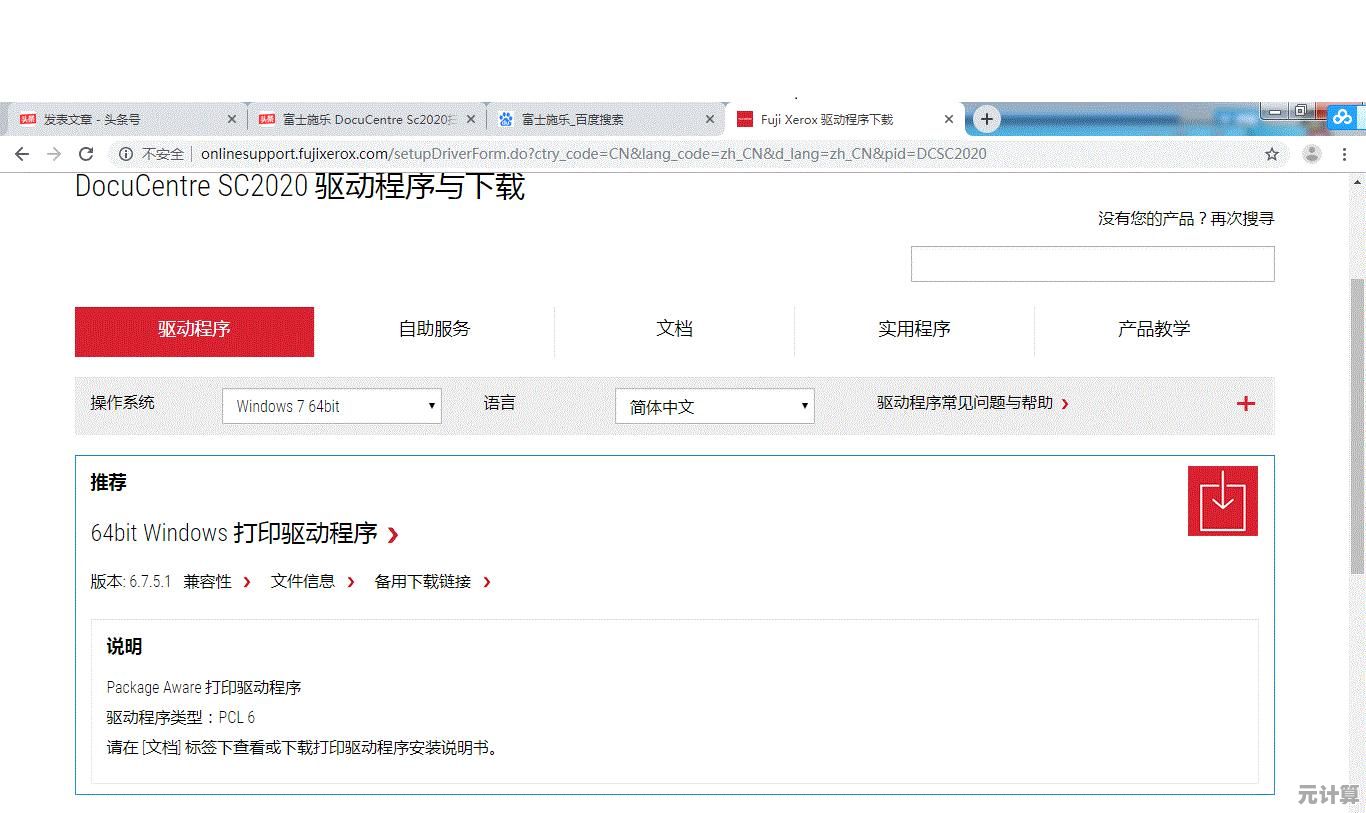Open a new browser tab with the plus icon
1366x813 pixels.
986,118
